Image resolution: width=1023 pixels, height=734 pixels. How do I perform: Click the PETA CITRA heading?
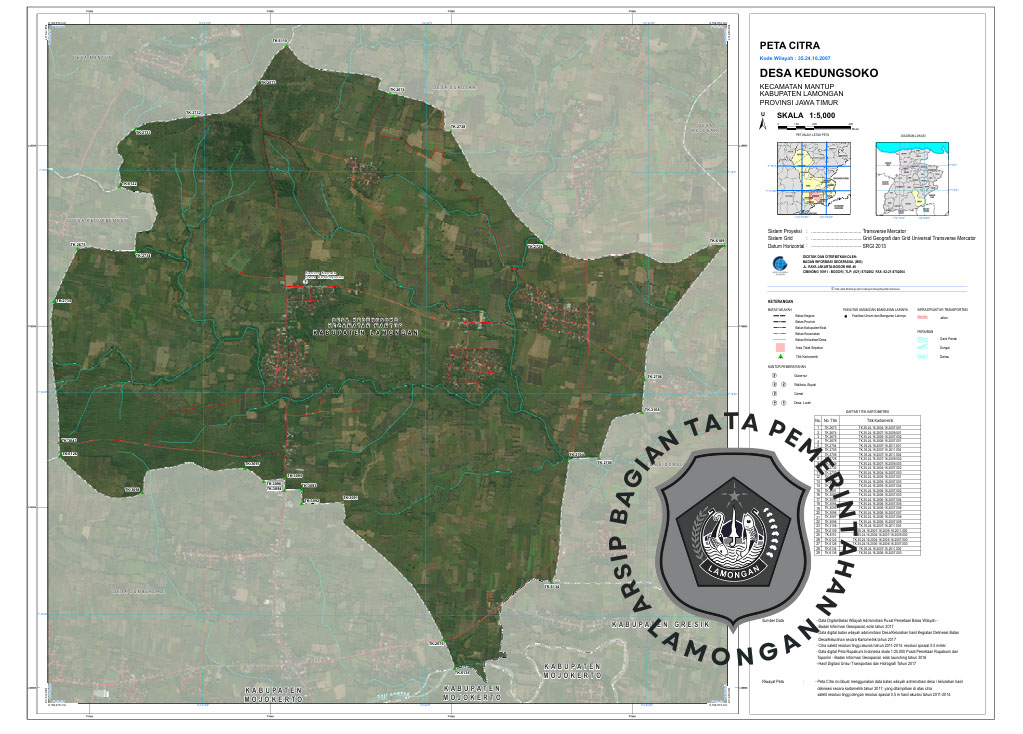790,46
